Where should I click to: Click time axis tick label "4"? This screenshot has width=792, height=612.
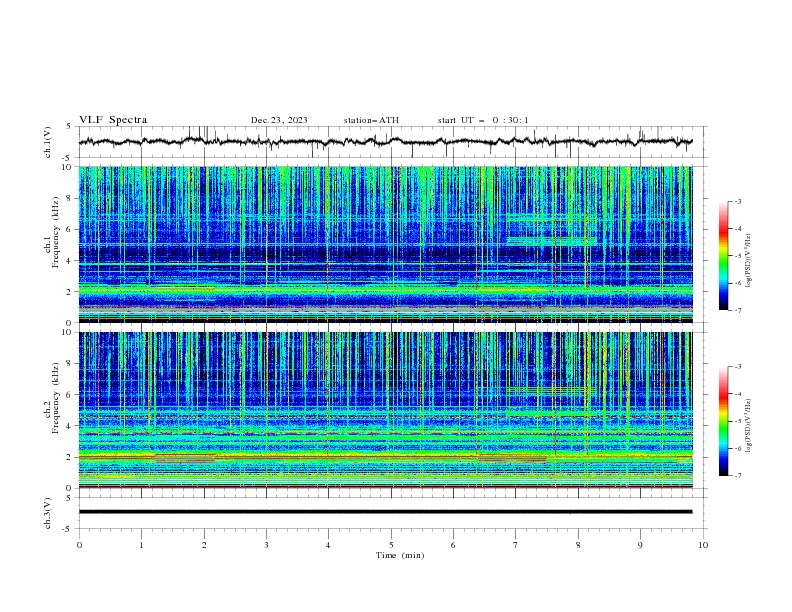click(x=328, y=545)
